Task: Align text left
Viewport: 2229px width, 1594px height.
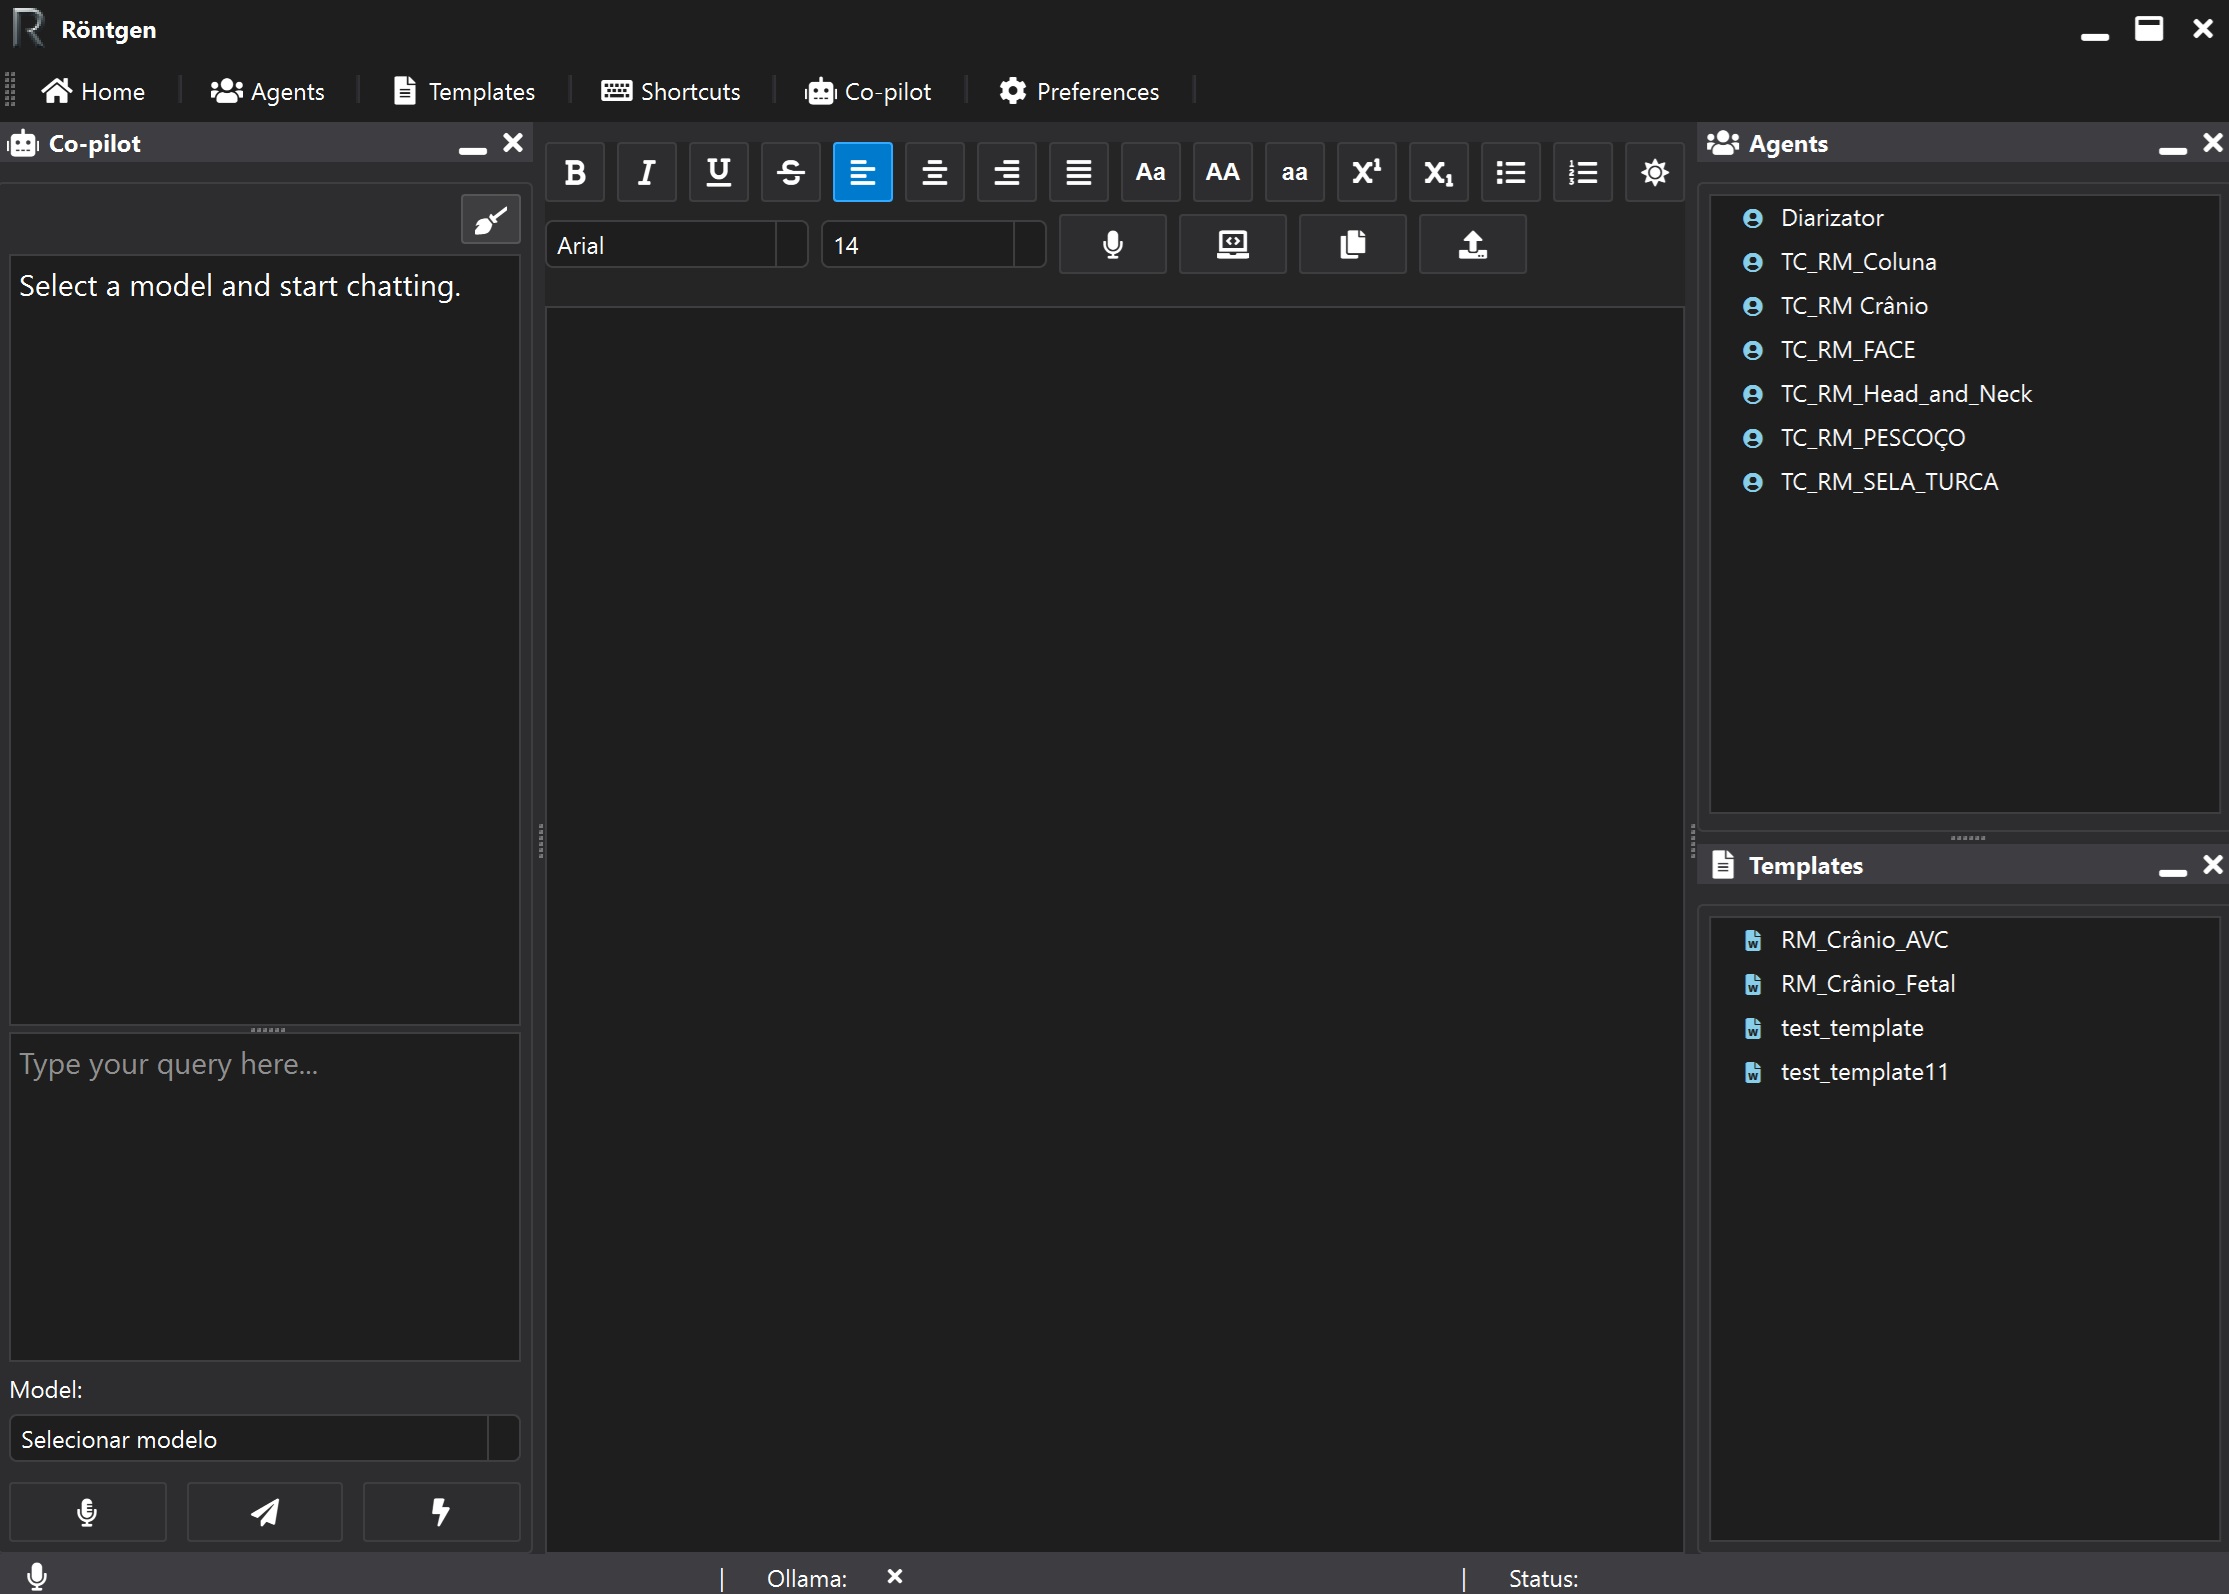Action: pos(863,172)
